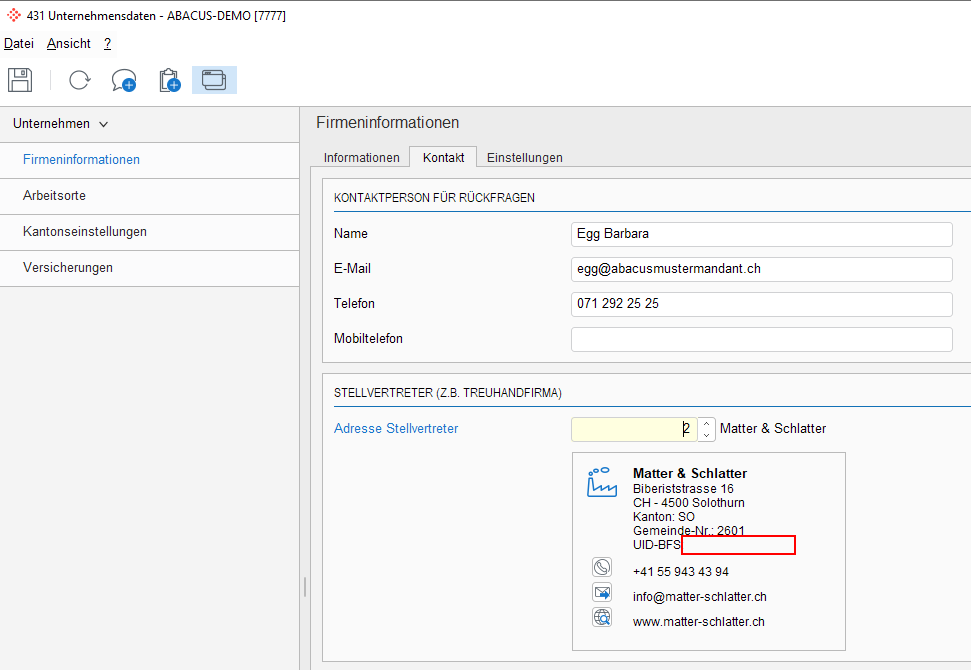Click the Firmeninformationen page heading
The height and width of the screenshot is (670, 971).
click(388, 123)
